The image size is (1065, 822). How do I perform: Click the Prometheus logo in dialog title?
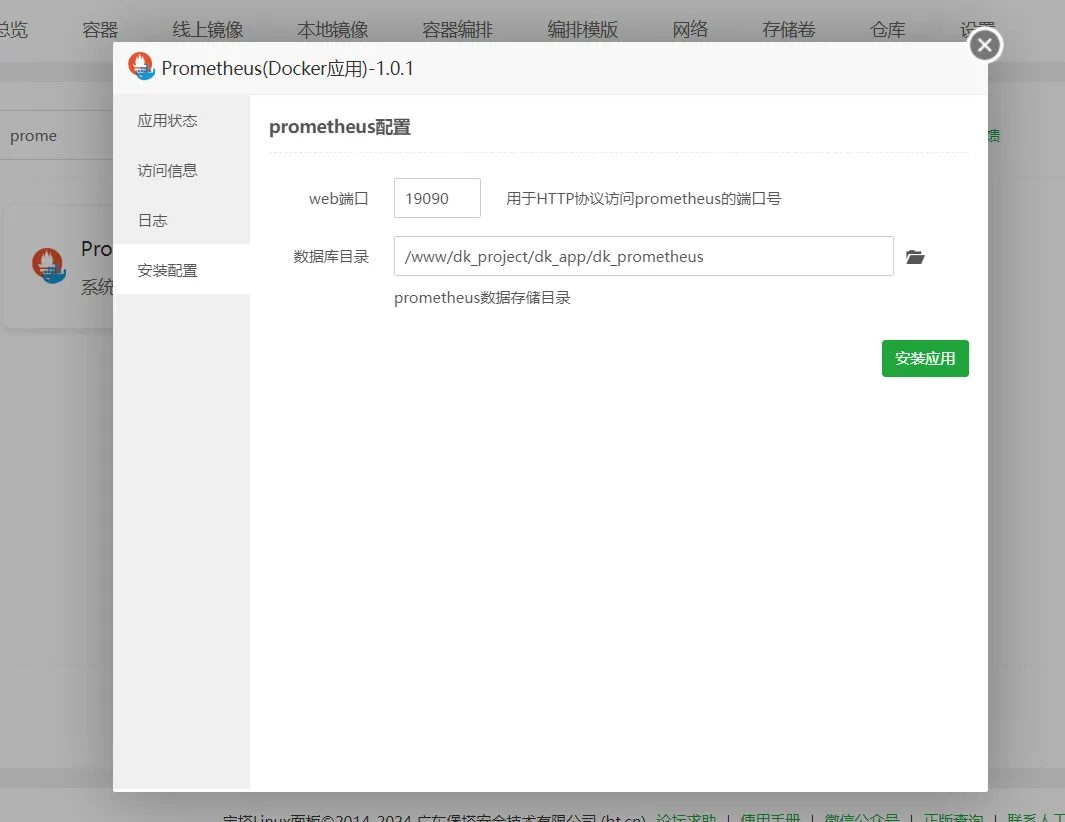pyautogui.click(x=141, y=67)
